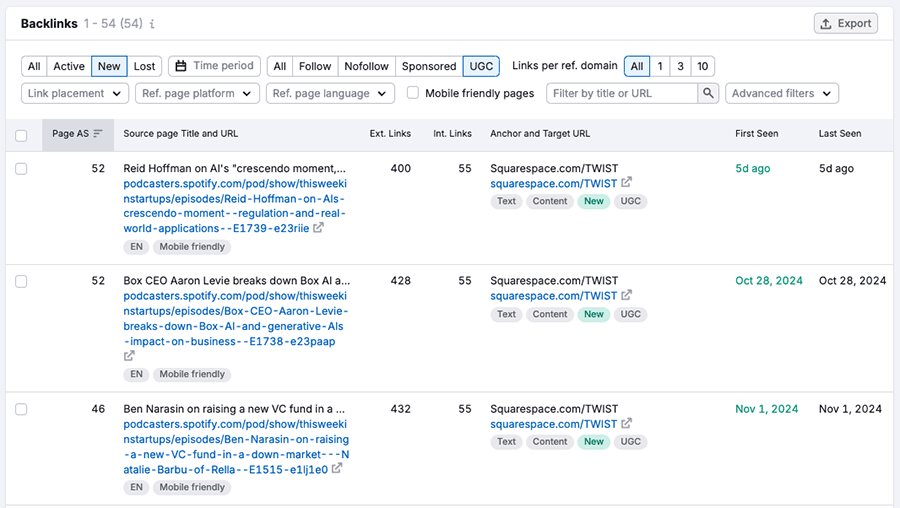The width and height of the screenshot is (900, 508).
Task: Select the All link attribute filter
Action: (x=280, y=66)
